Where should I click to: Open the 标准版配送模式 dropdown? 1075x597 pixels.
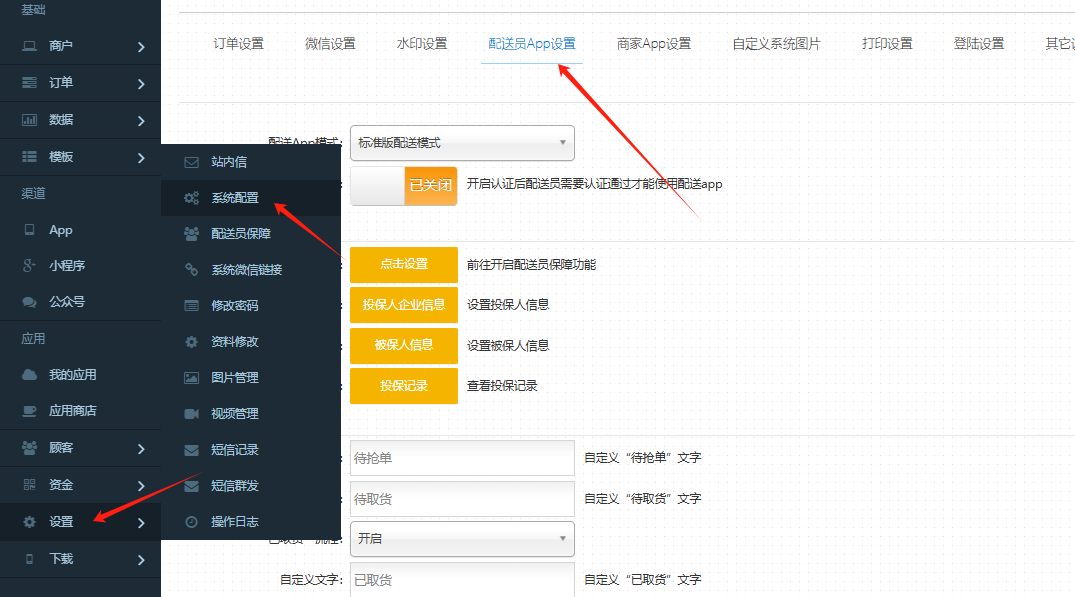pos(462,143)
